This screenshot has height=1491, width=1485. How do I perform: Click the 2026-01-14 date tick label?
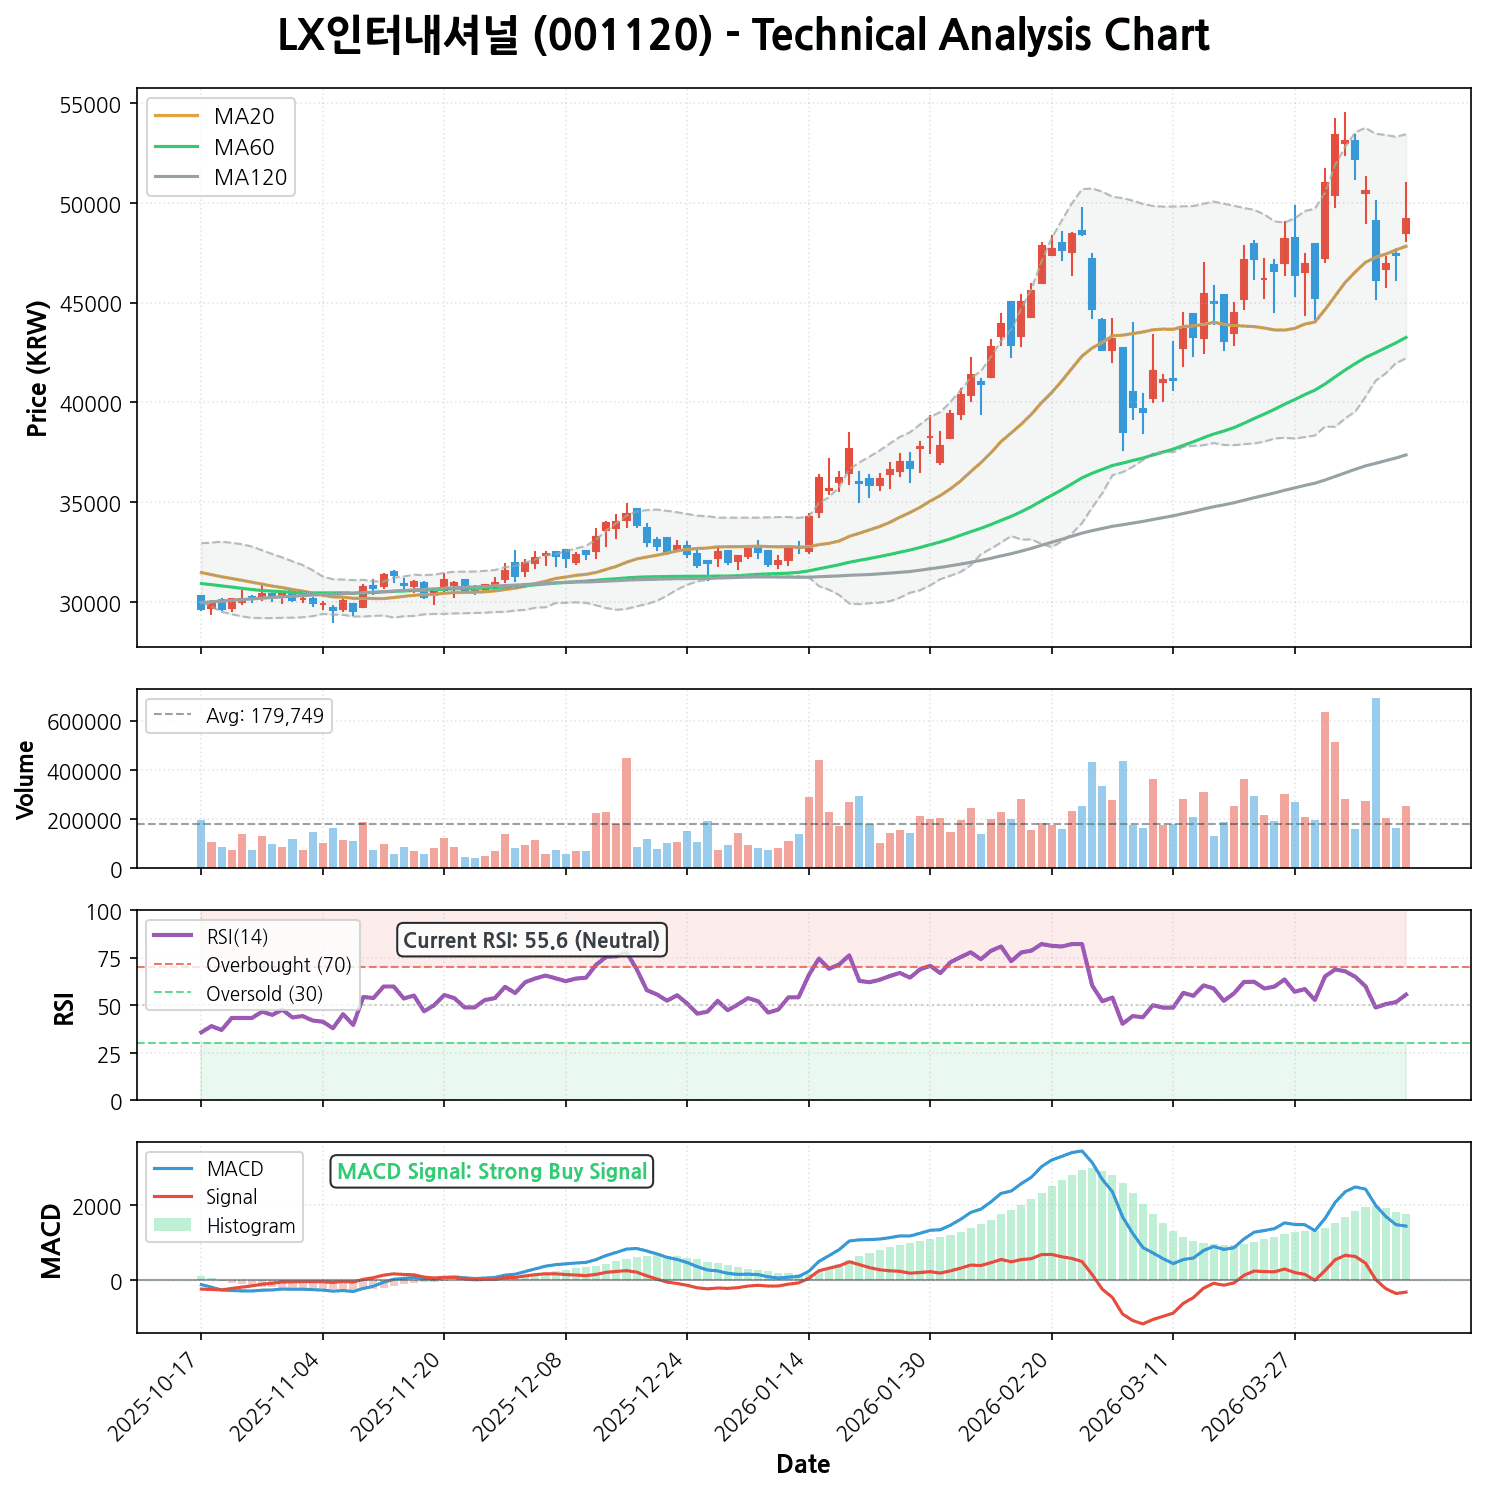[x=765, y=1397]
